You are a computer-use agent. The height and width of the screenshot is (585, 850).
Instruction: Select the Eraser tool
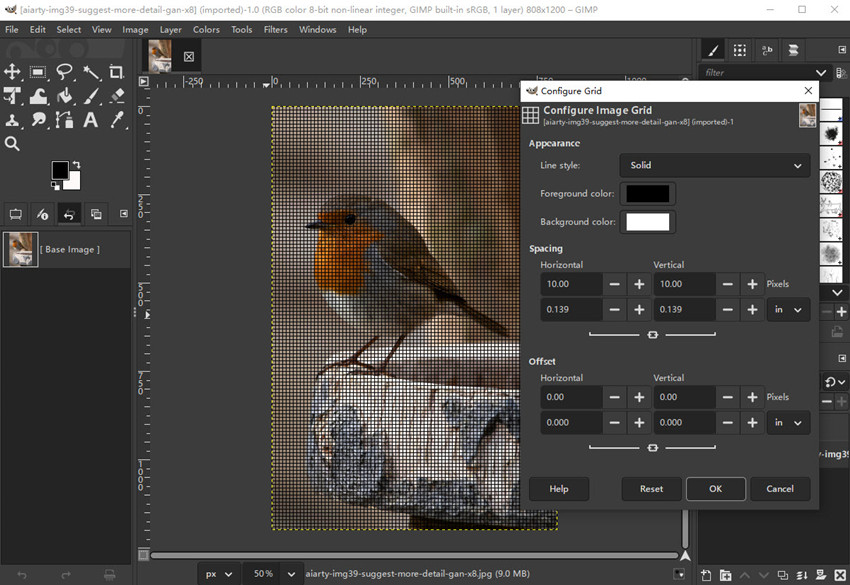116,96
